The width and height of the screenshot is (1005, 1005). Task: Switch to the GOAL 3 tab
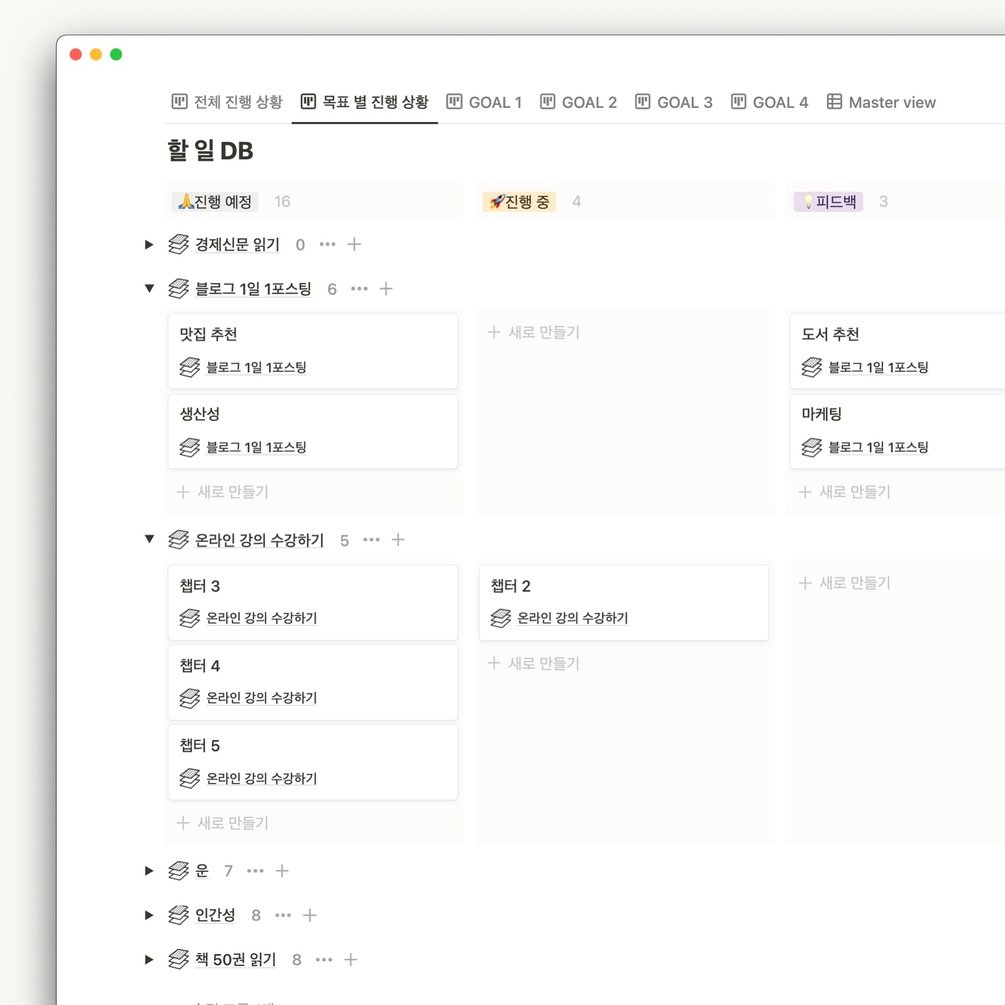(x=674, y=102)
